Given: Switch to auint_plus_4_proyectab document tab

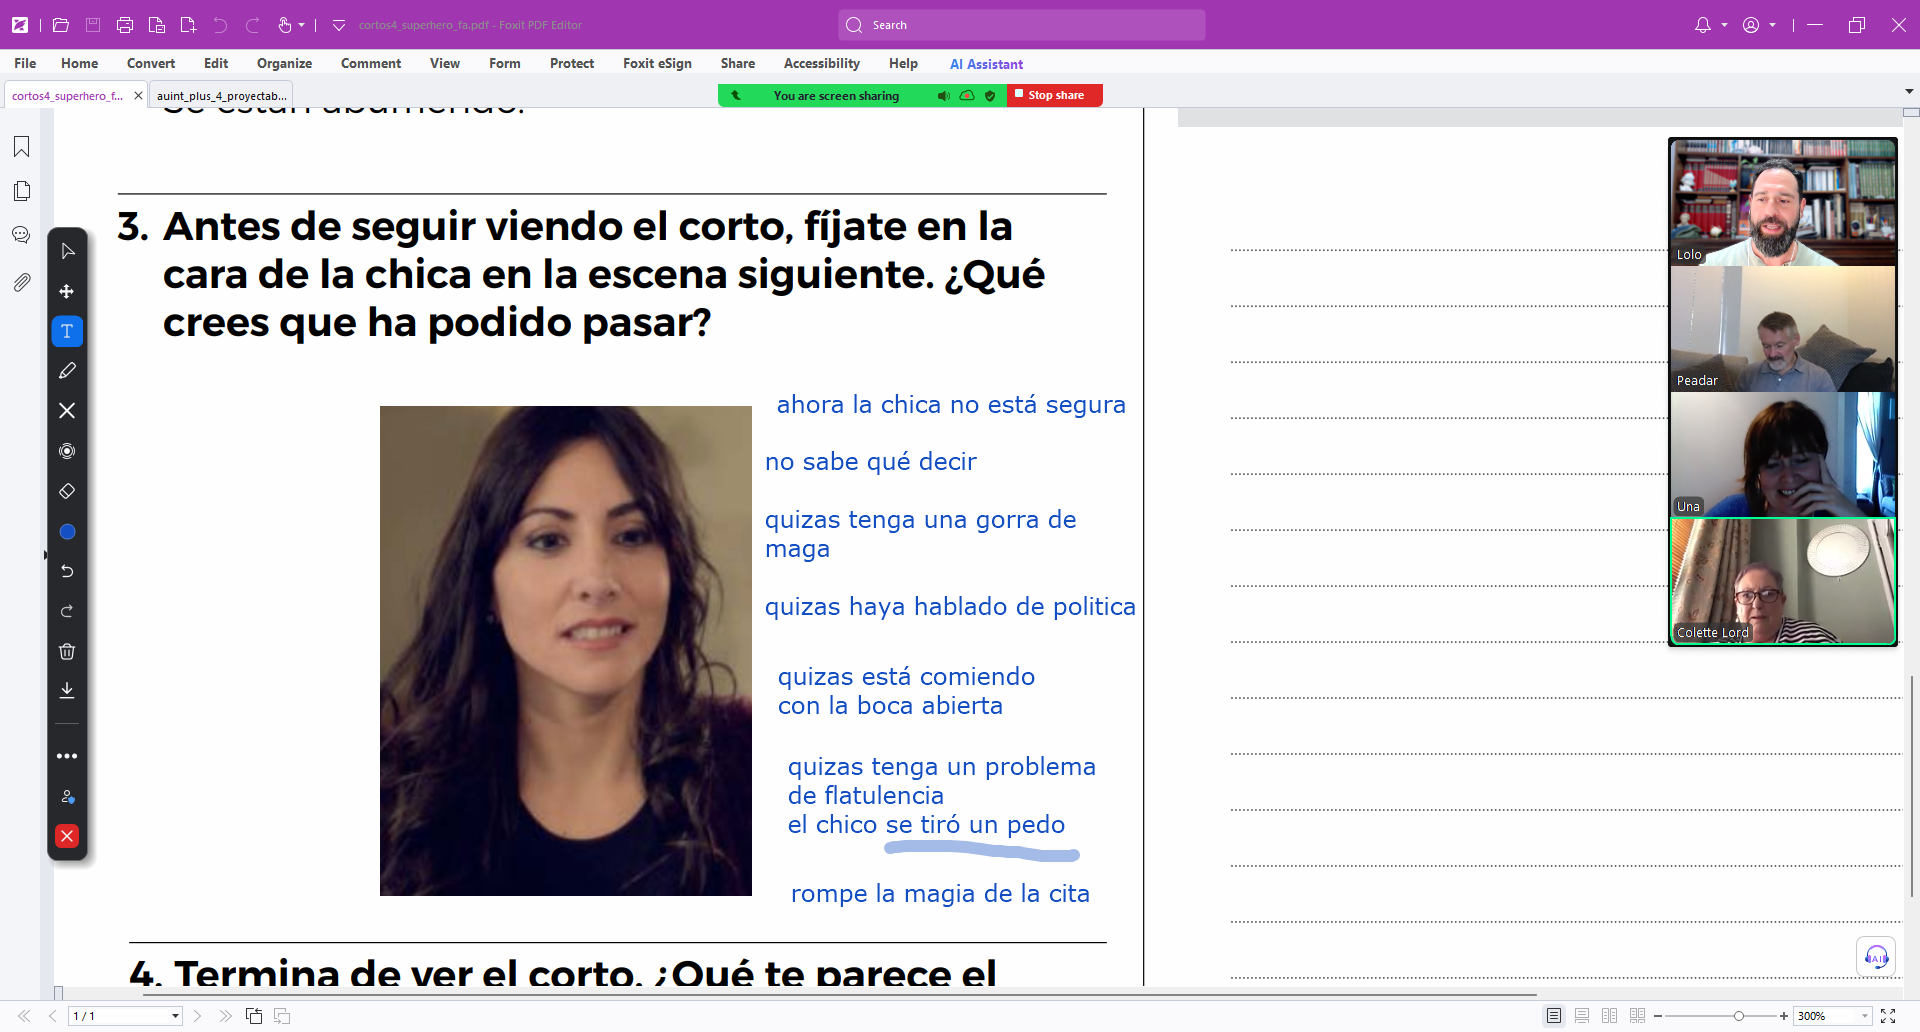Looking at the screenshot, I should coord(221,96).
